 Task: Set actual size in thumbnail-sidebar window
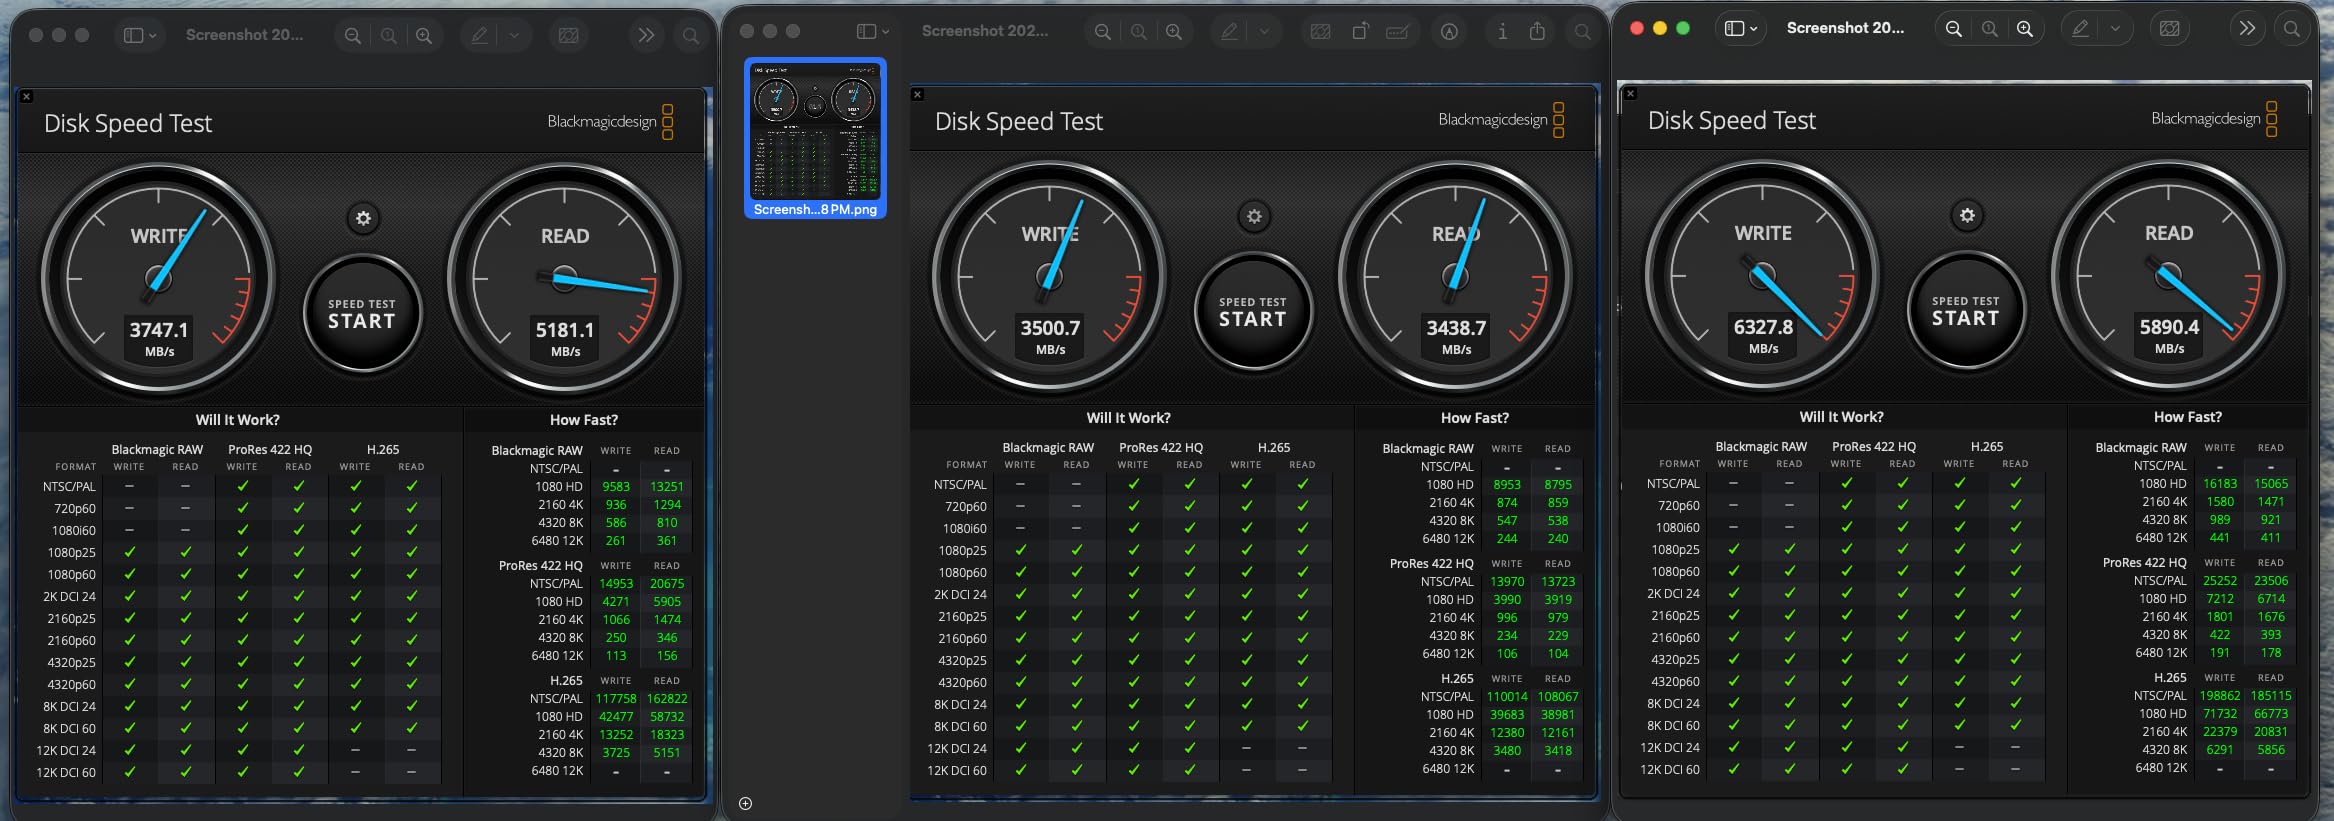pyautogui.click(x=1138, y=32)
